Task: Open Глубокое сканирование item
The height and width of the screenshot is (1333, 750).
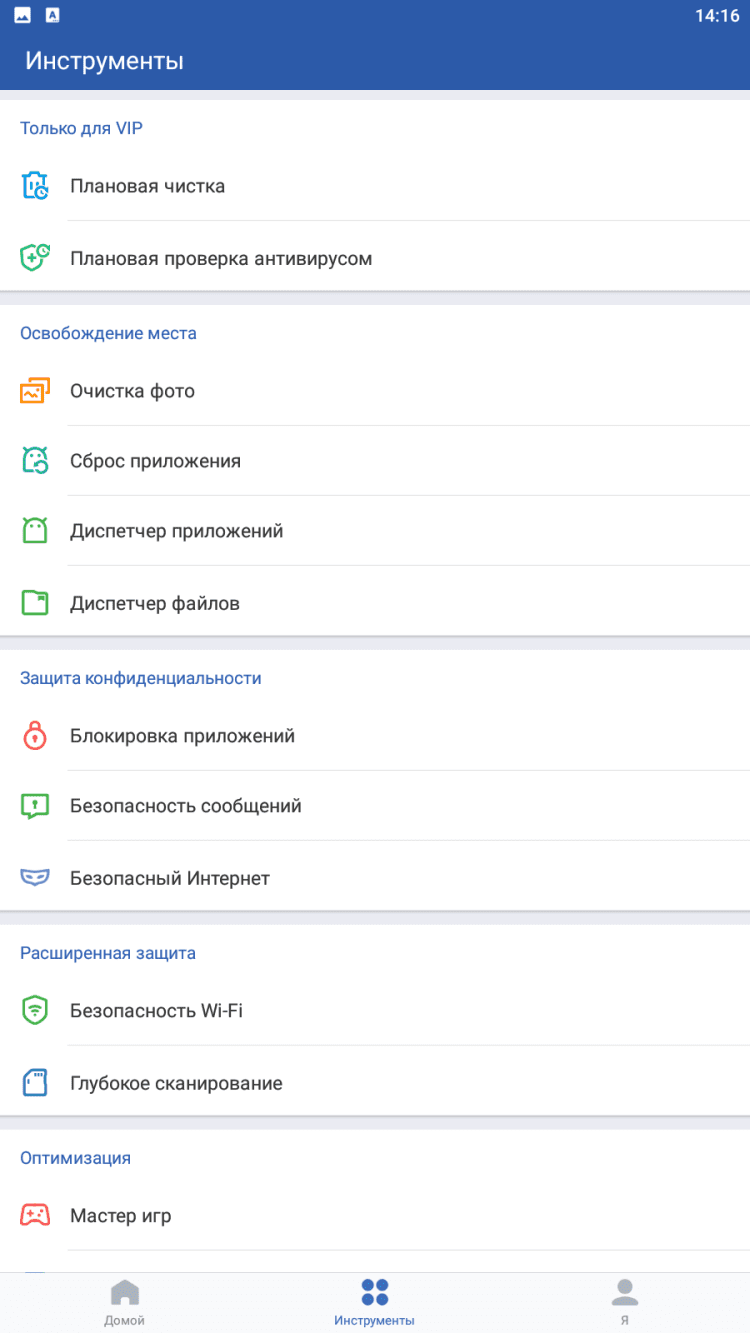Action: coord(176,1083)
